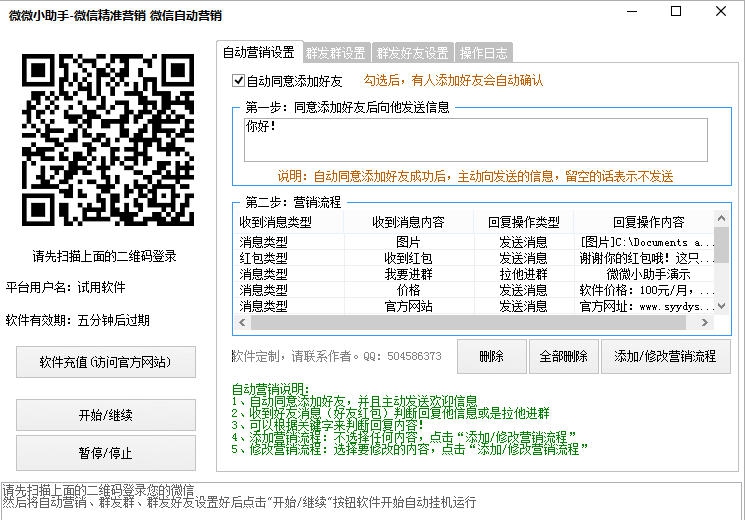Click the 收到消息类型 column header
The image size is (745, 520).
coord(290,222)
